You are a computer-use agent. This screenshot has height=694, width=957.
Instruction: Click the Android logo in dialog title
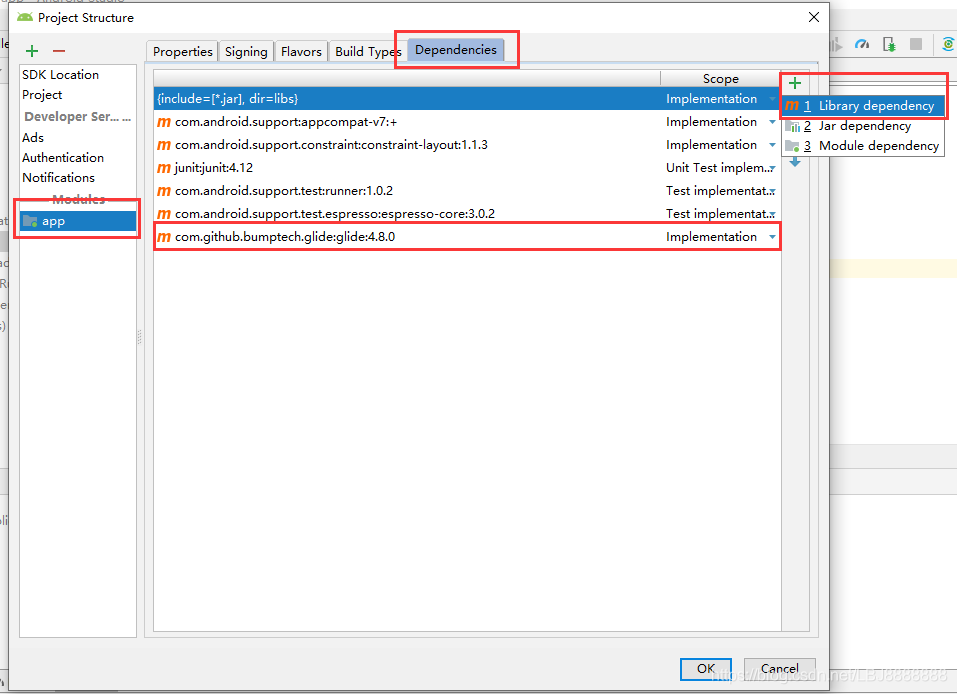[x=25, y=18]
